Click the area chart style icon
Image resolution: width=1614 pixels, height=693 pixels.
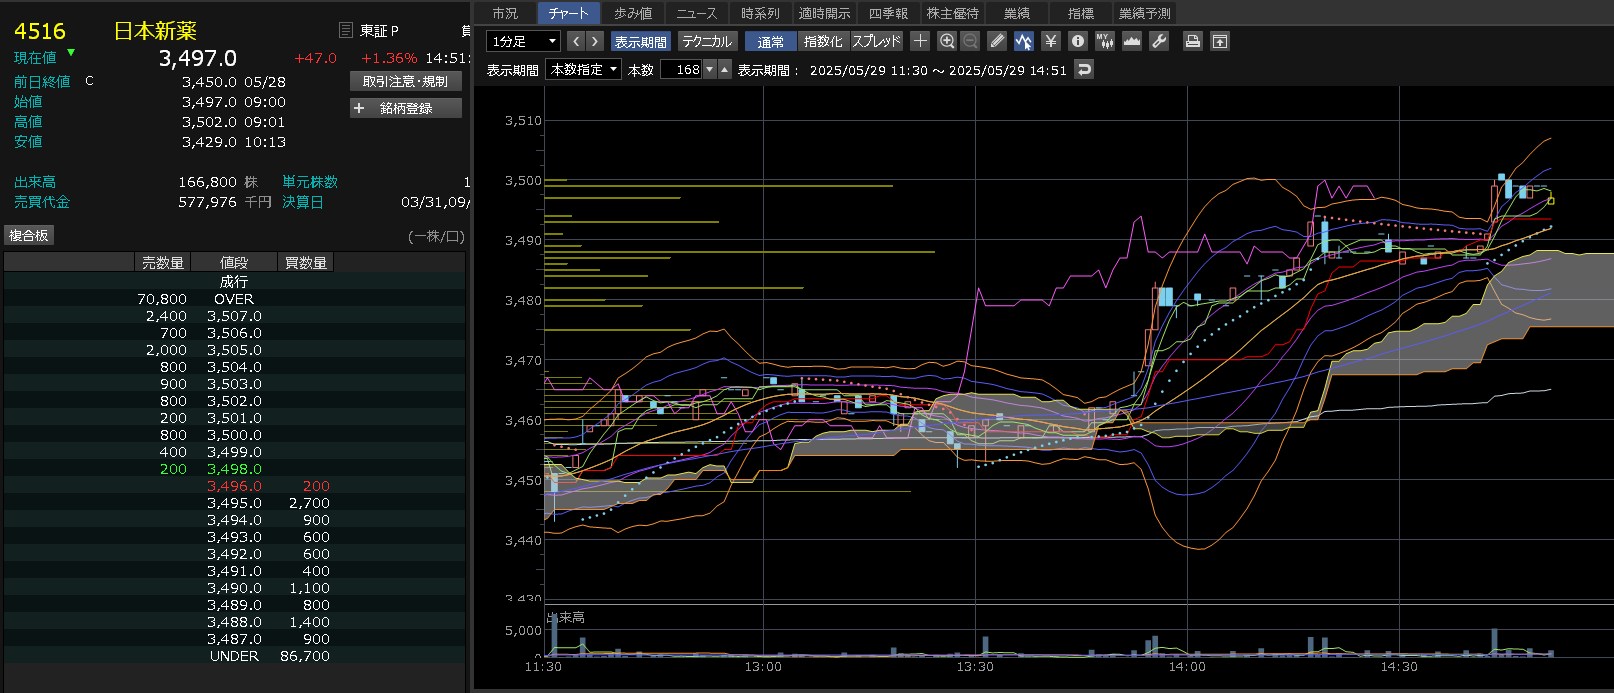(1132, 41)
